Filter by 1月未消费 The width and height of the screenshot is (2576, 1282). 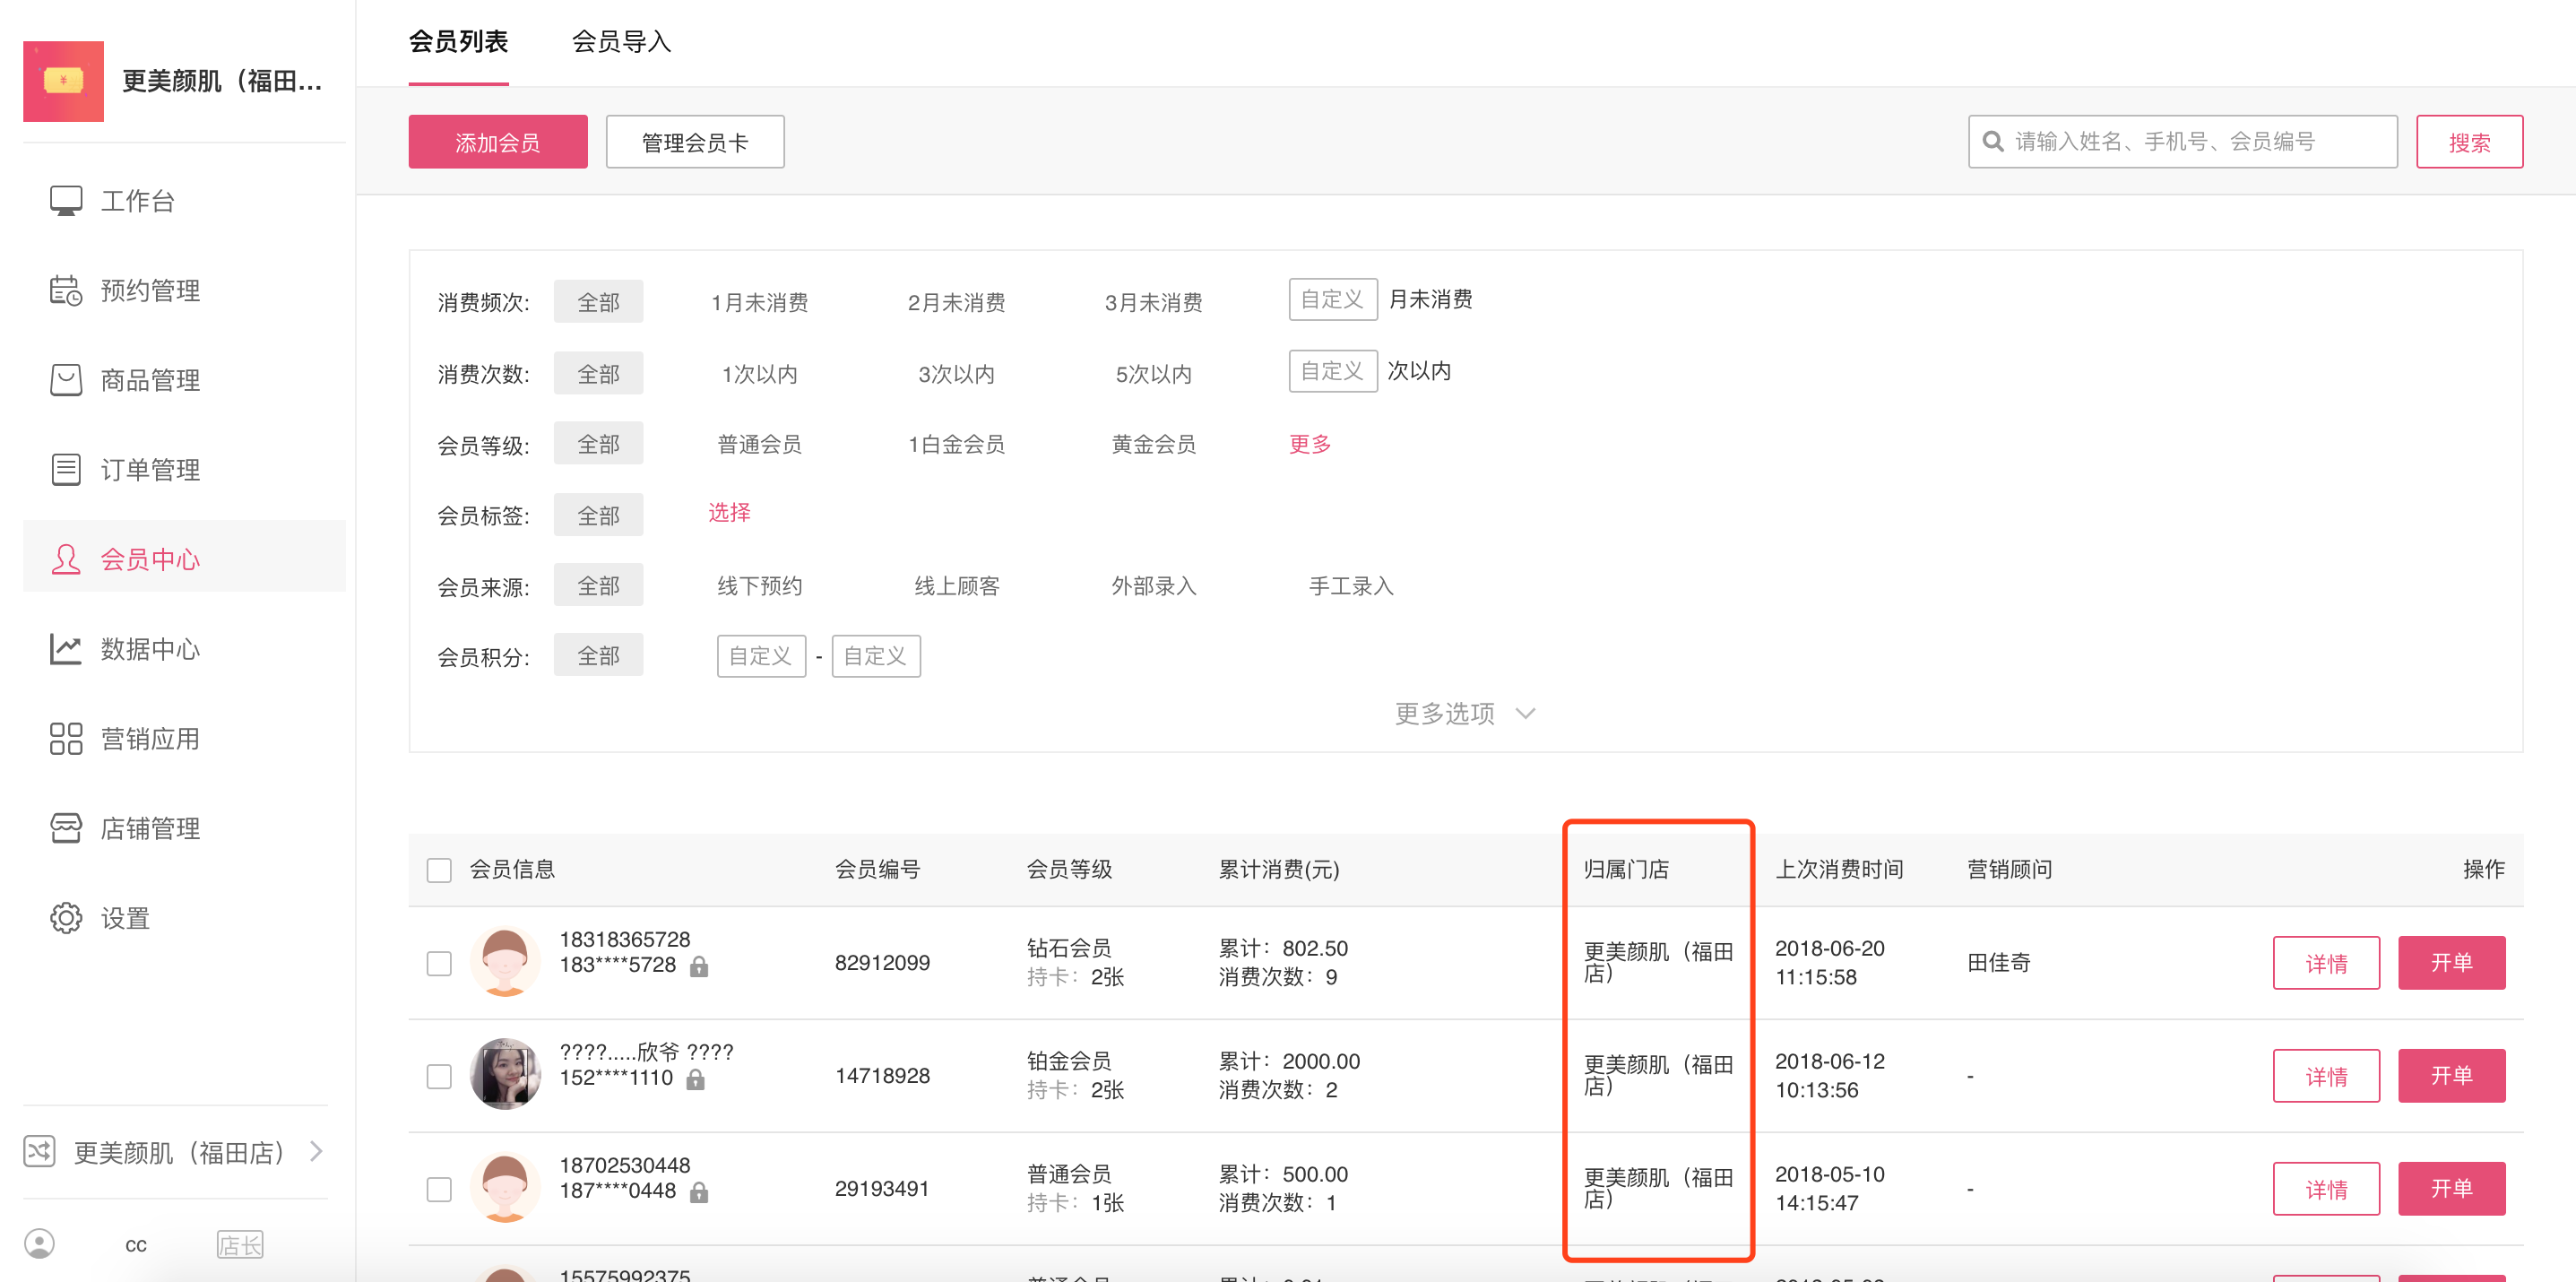pos(760,302)
